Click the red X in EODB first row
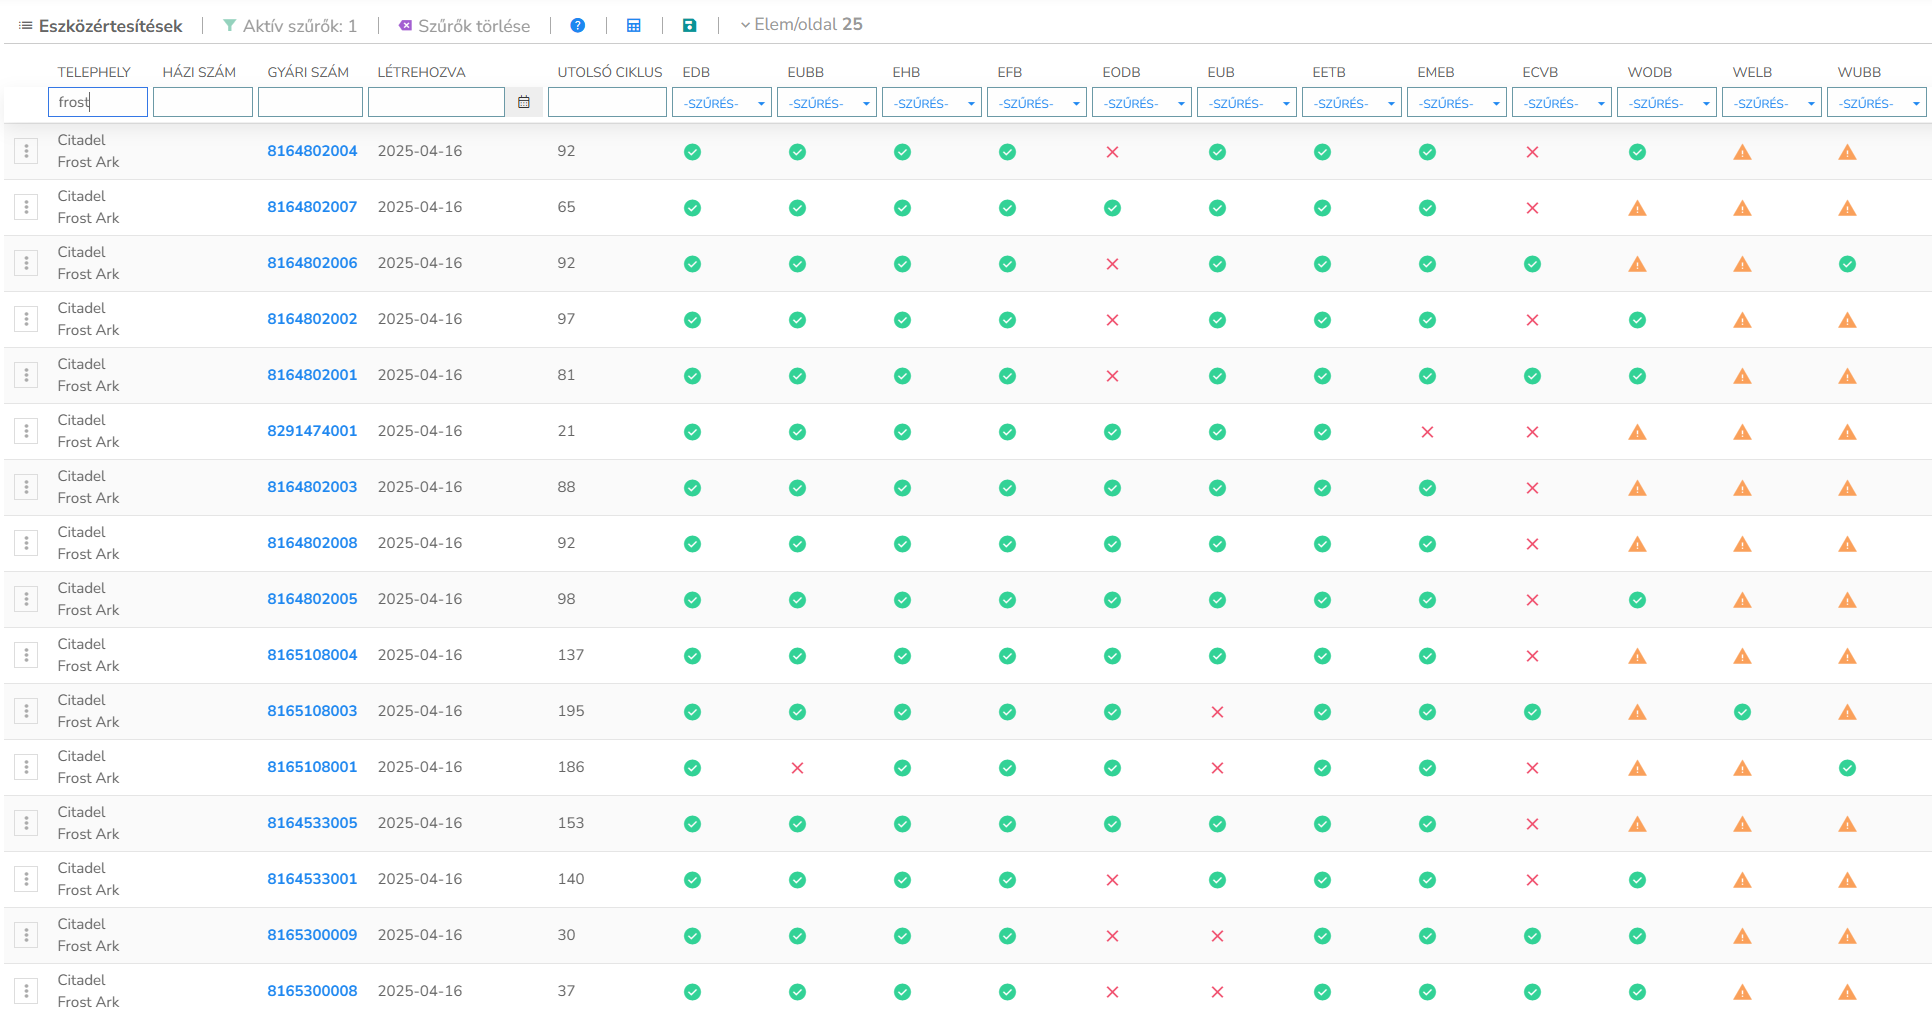The width and height of the screenshot is (1932, 1018). point(1112,152)
